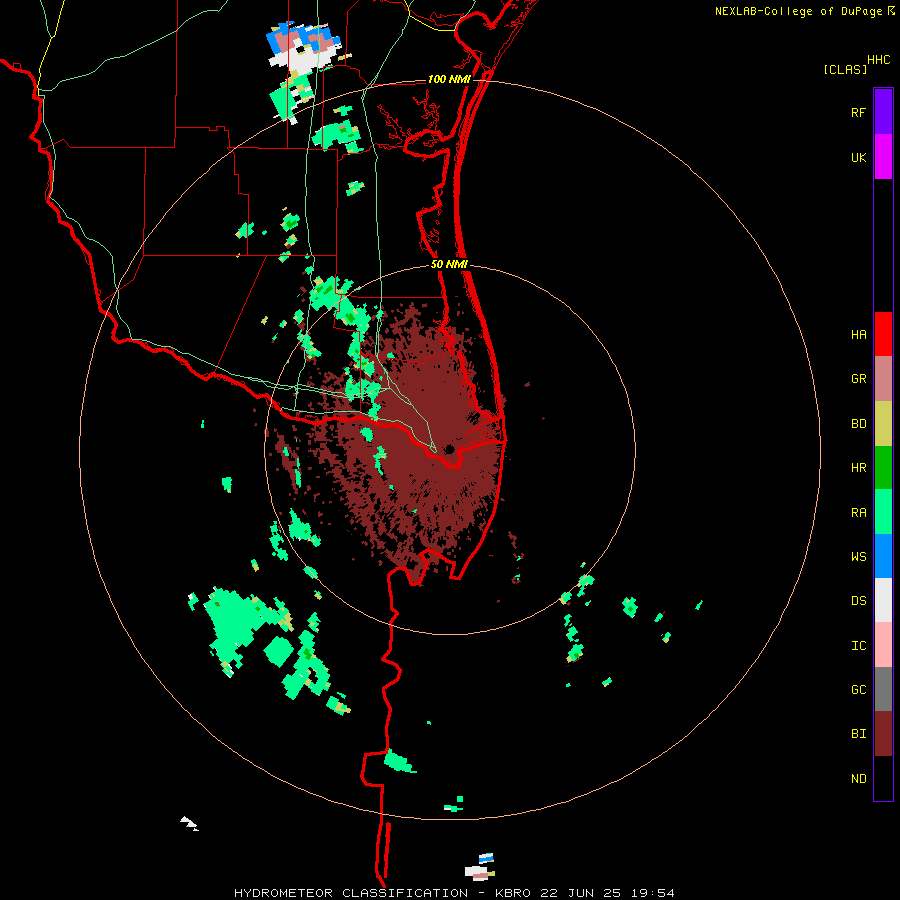The width and height of the screenshot is (900, 900).
Task: Click the HR legend label
Action: [858, 468]
